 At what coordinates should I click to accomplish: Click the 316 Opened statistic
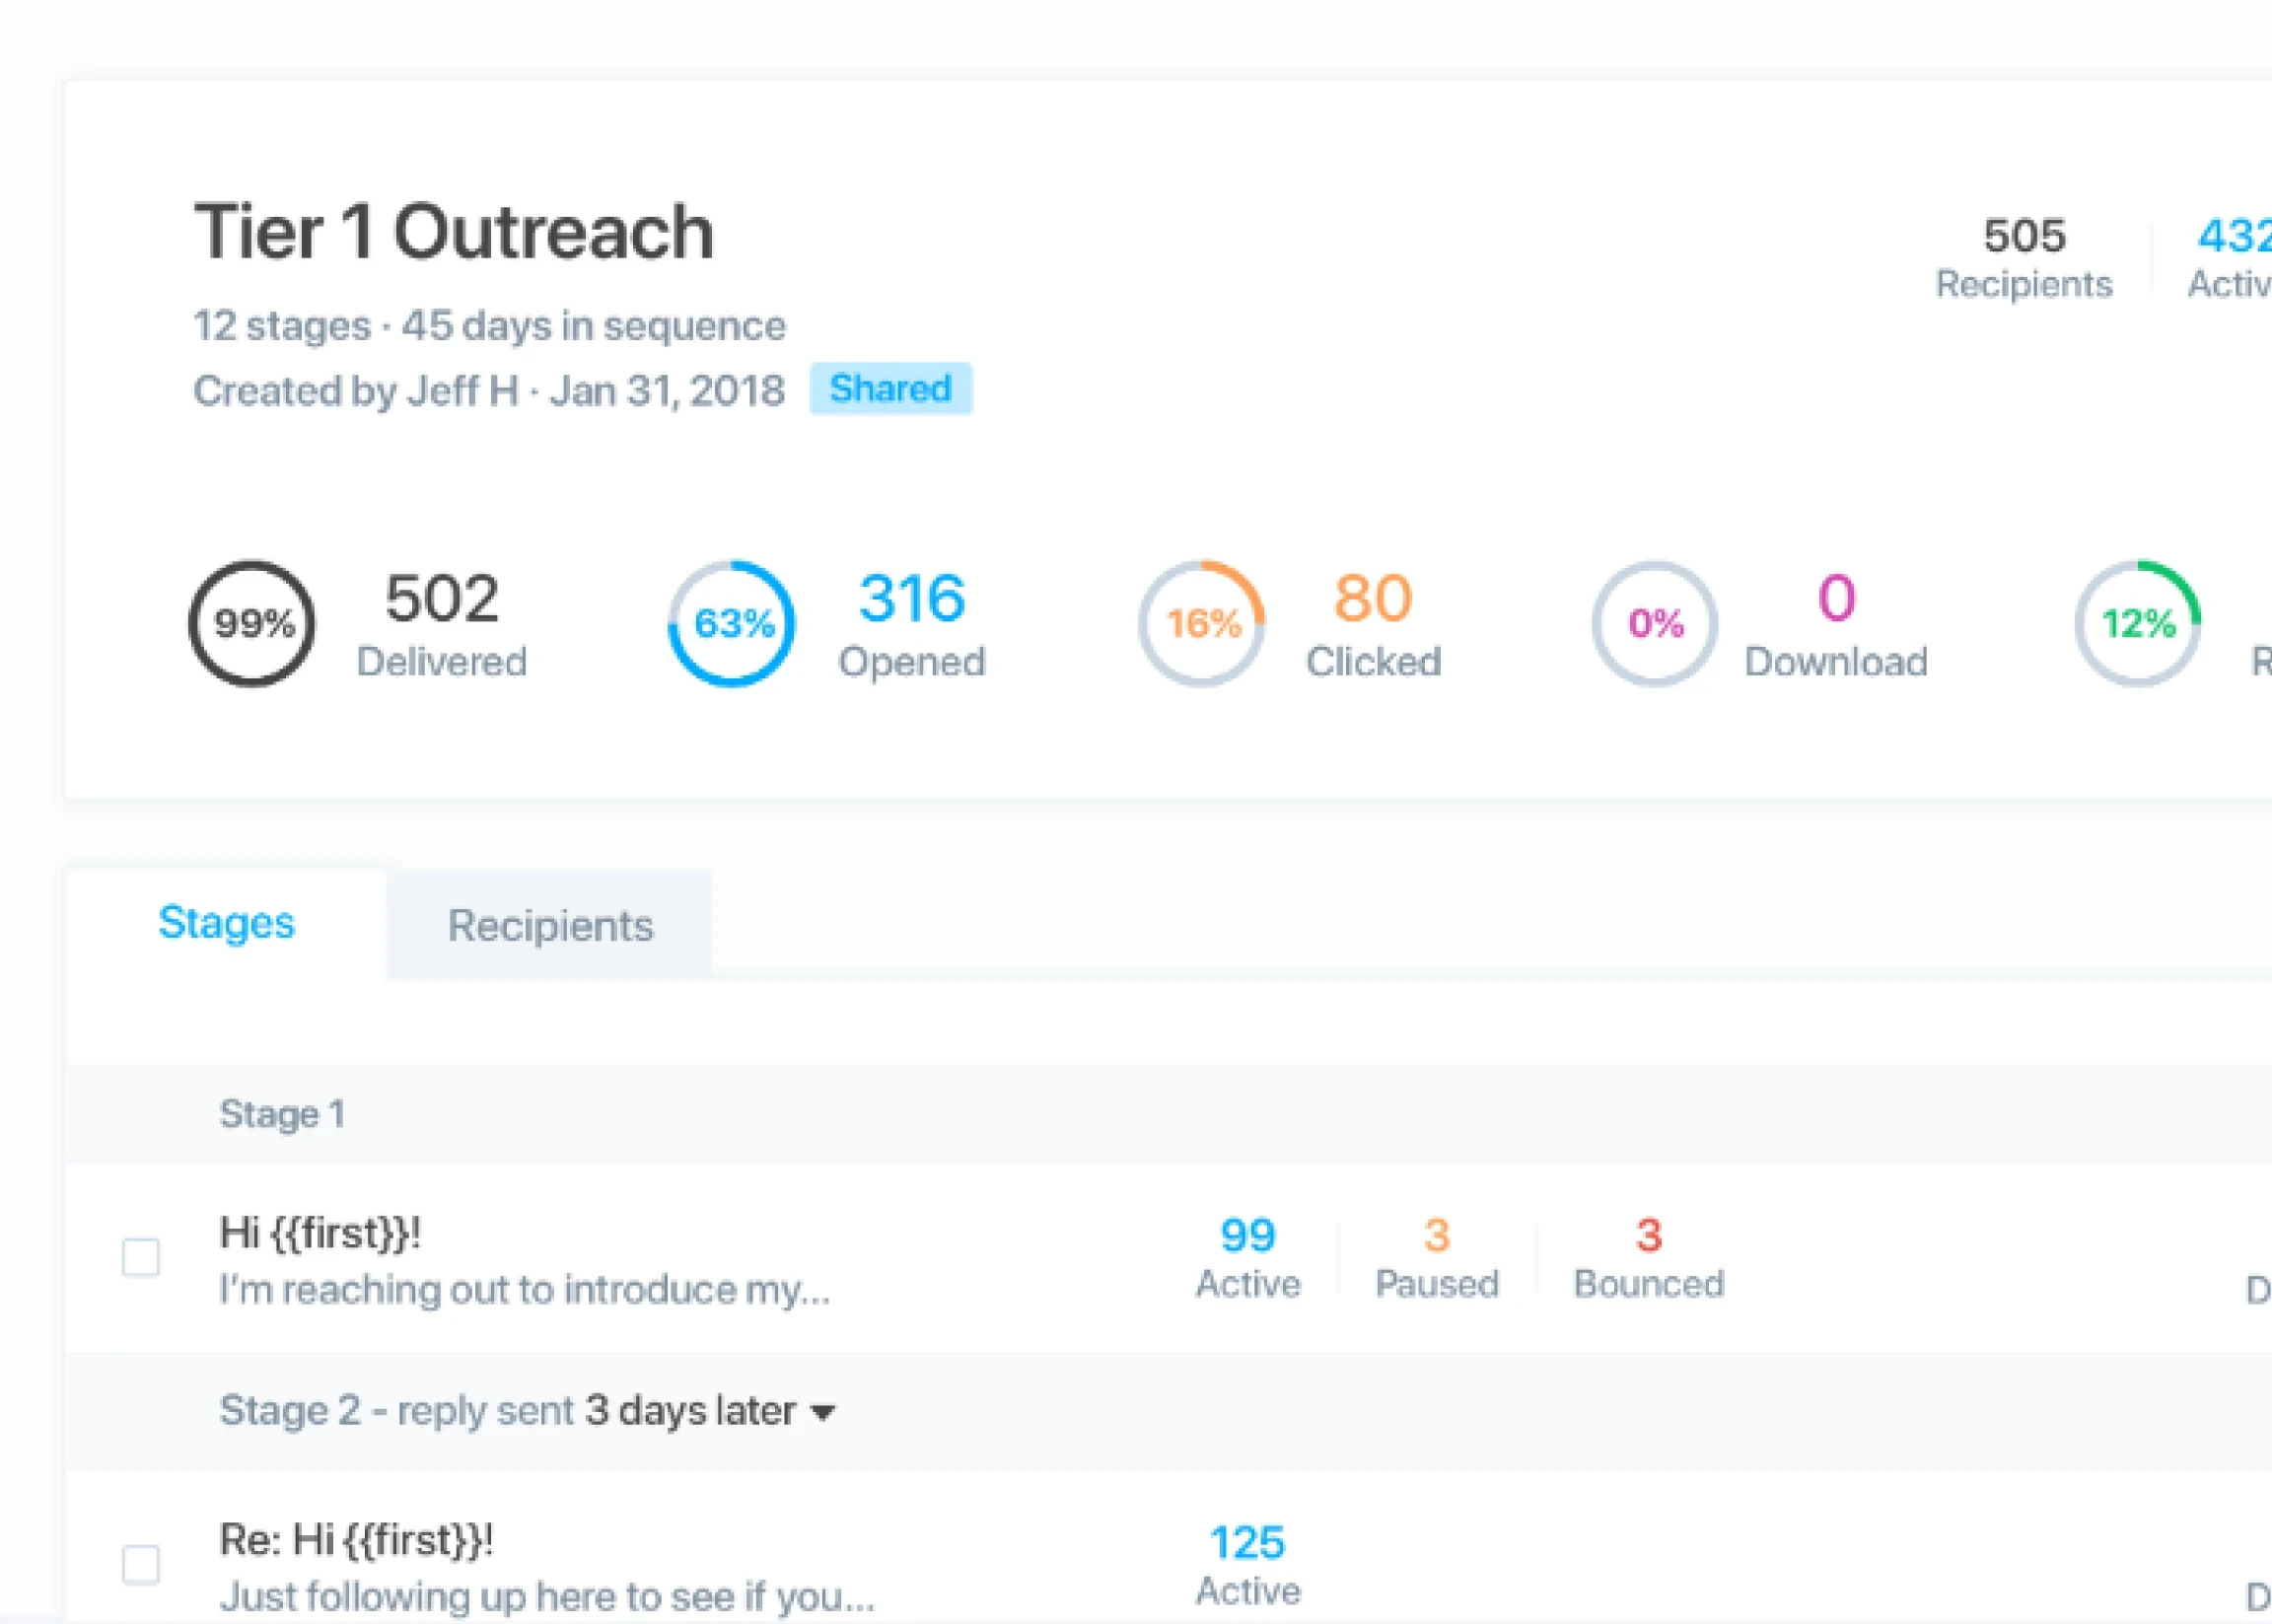(x=911, y=623)
